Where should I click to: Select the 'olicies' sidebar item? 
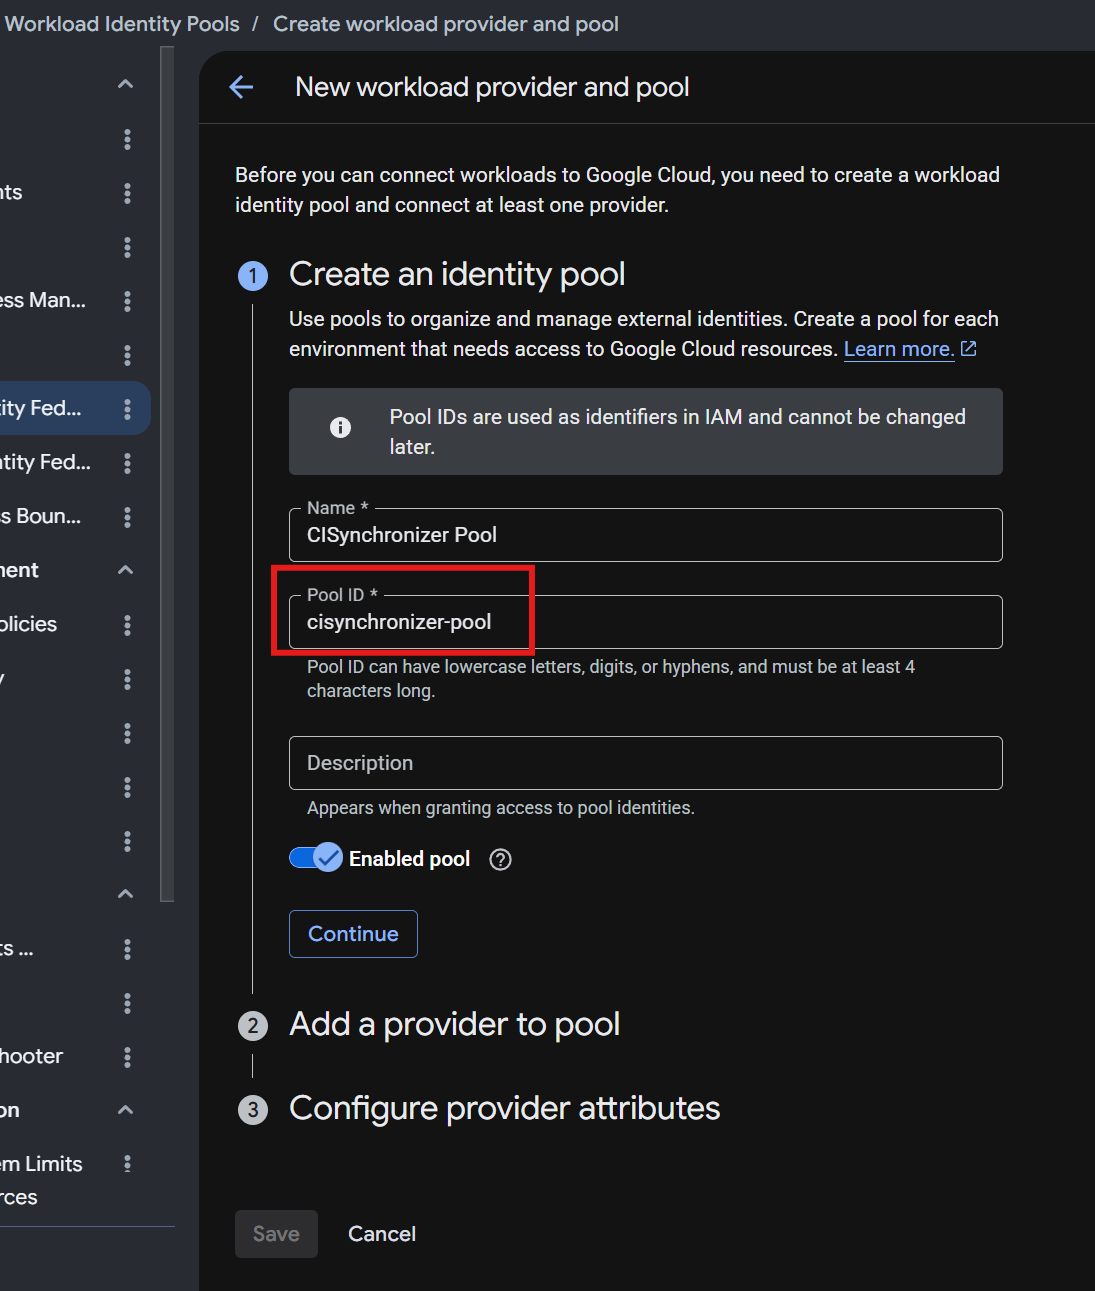point(28,624)
